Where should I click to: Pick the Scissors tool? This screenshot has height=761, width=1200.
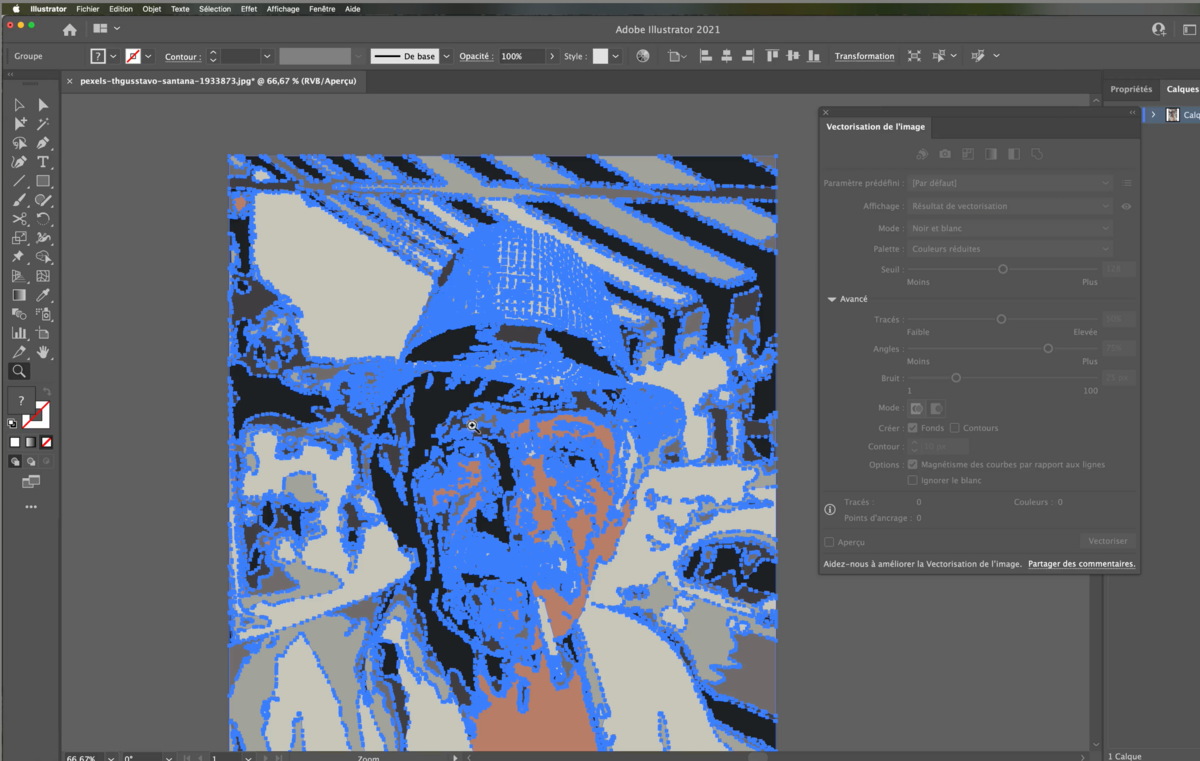tap(19, 219)
